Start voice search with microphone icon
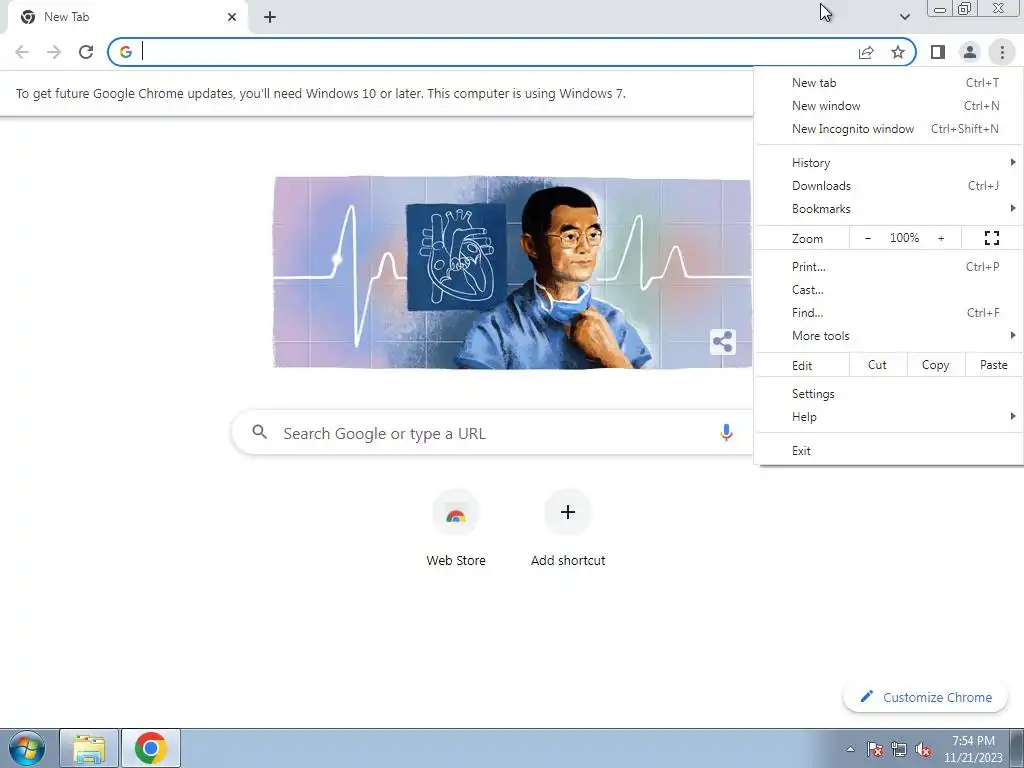Image resolution: width=1024 pixels, height=768 pixels. click(726, 432)
